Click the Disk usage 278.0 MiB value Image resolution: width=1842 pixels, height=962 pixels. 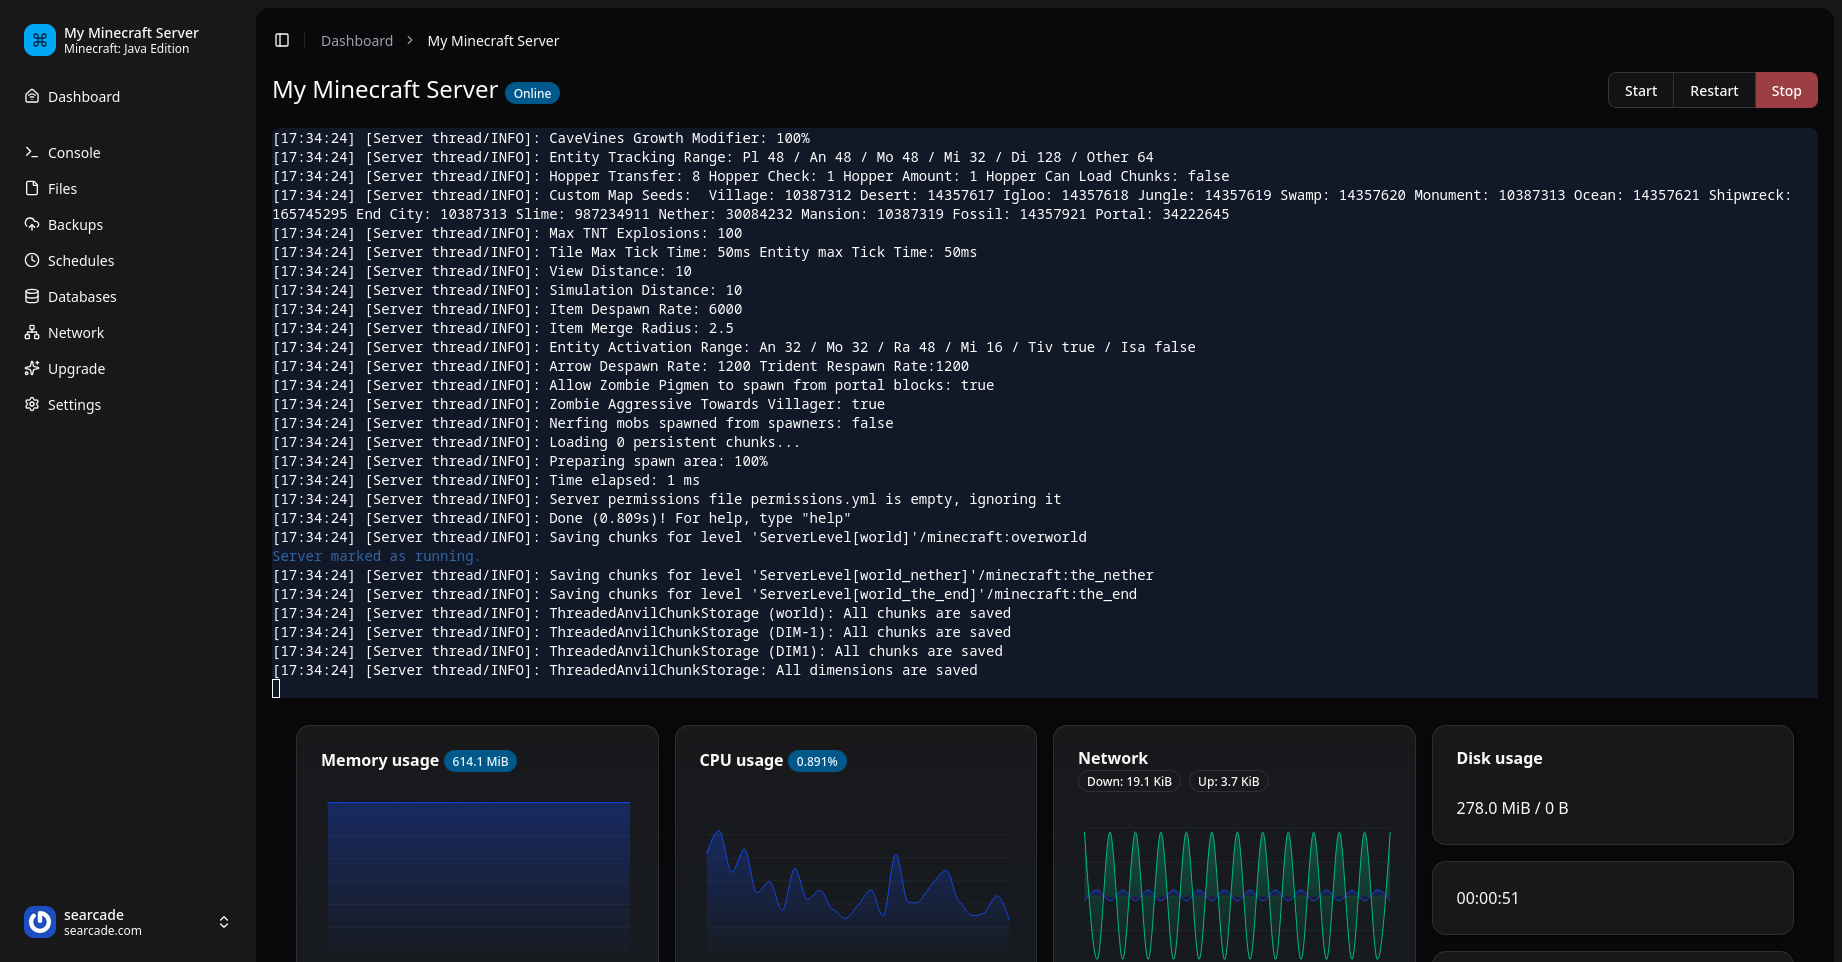coord(1512,808)
